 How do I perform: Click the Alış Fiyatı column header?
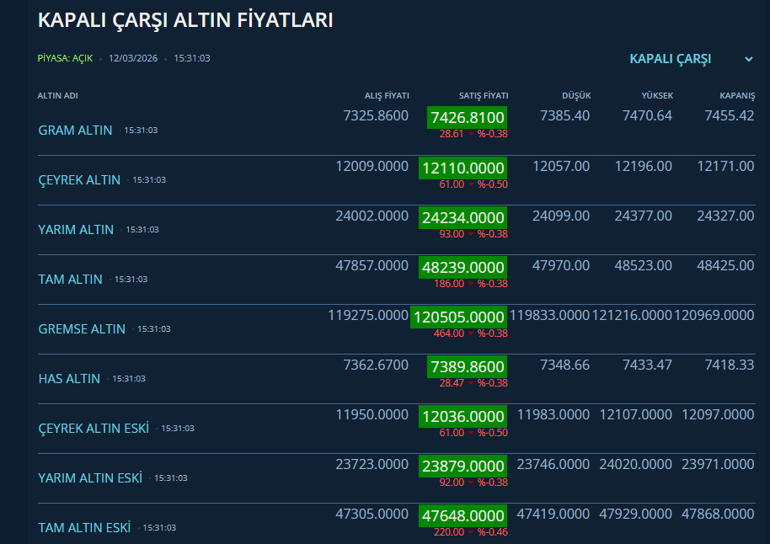point(386,96)
